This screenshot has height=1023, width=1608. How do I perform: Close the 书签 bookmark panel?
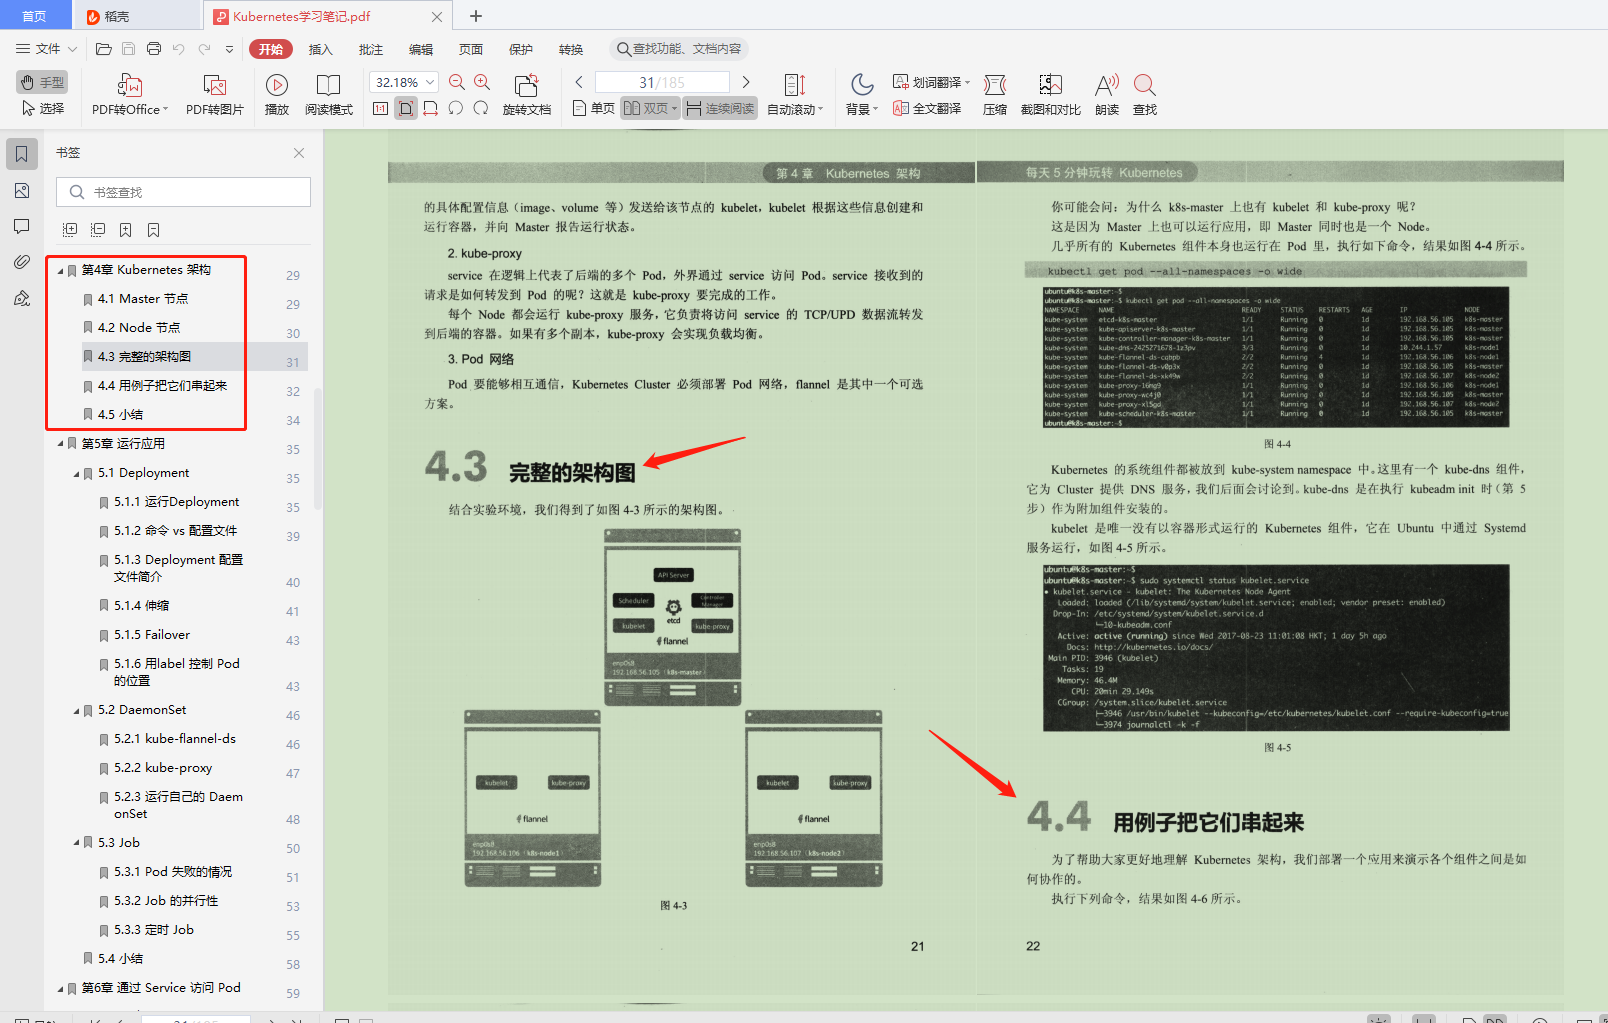click(x=299, y=153)
